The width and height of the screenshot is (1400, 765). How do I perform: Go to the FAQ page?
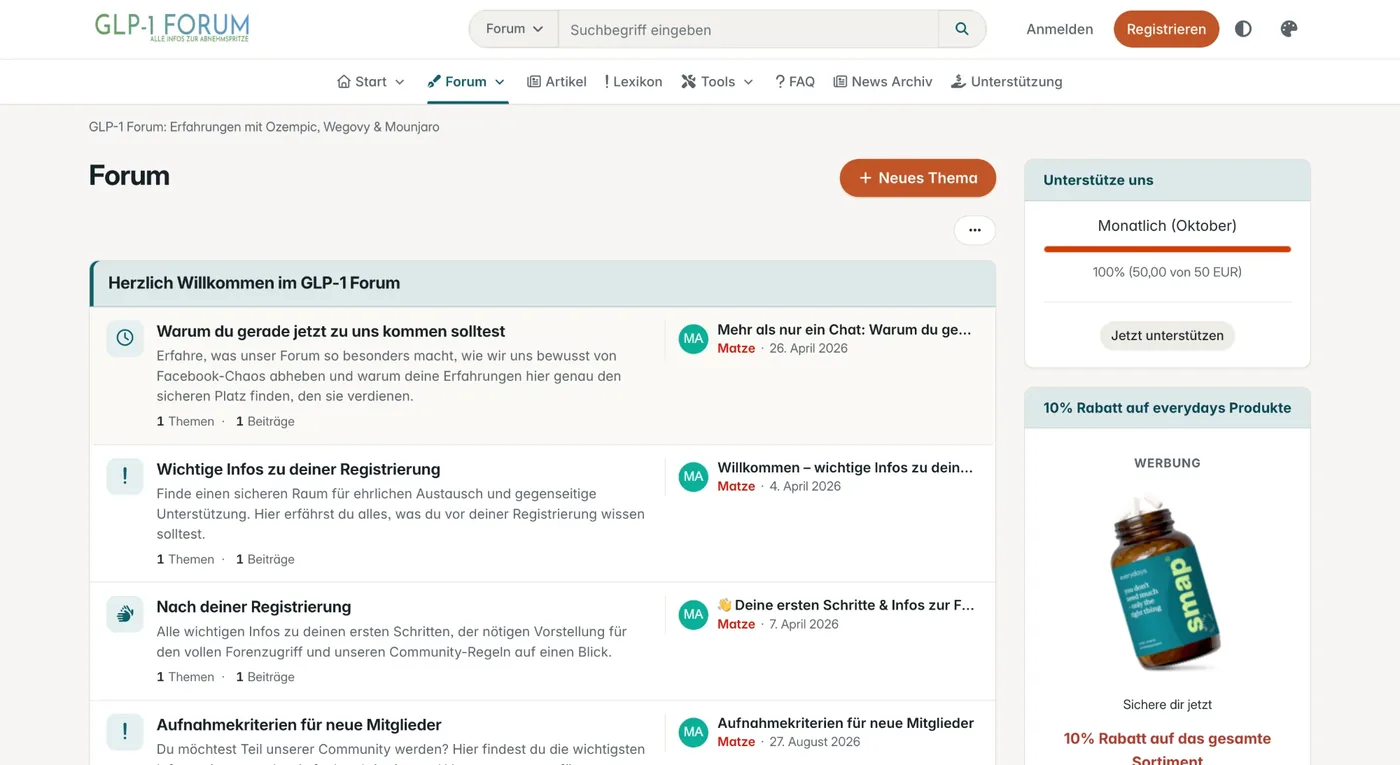pyautogui.click(x=795, y=82)
